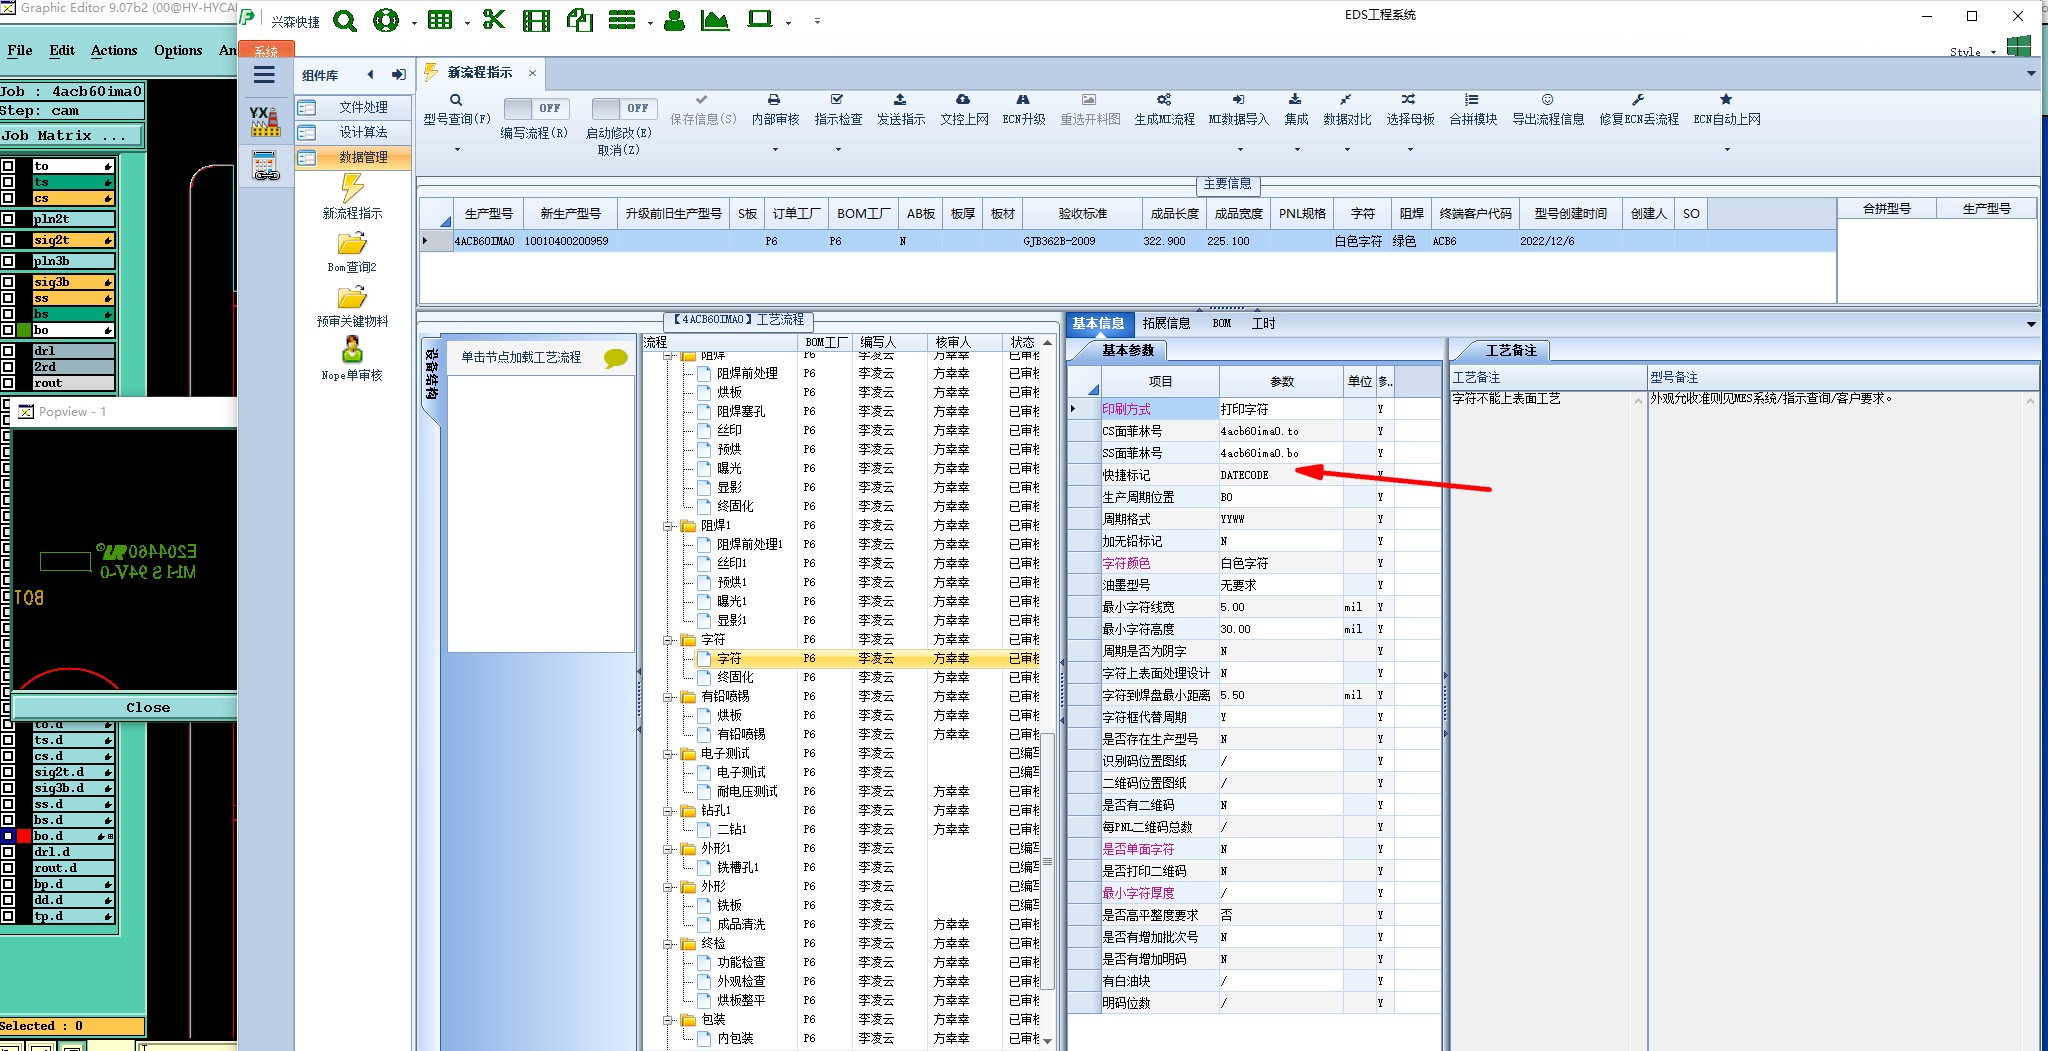Check the 'pln3b' layer checkbox
Screen dimensions: 2048x1051
[8, 261]
